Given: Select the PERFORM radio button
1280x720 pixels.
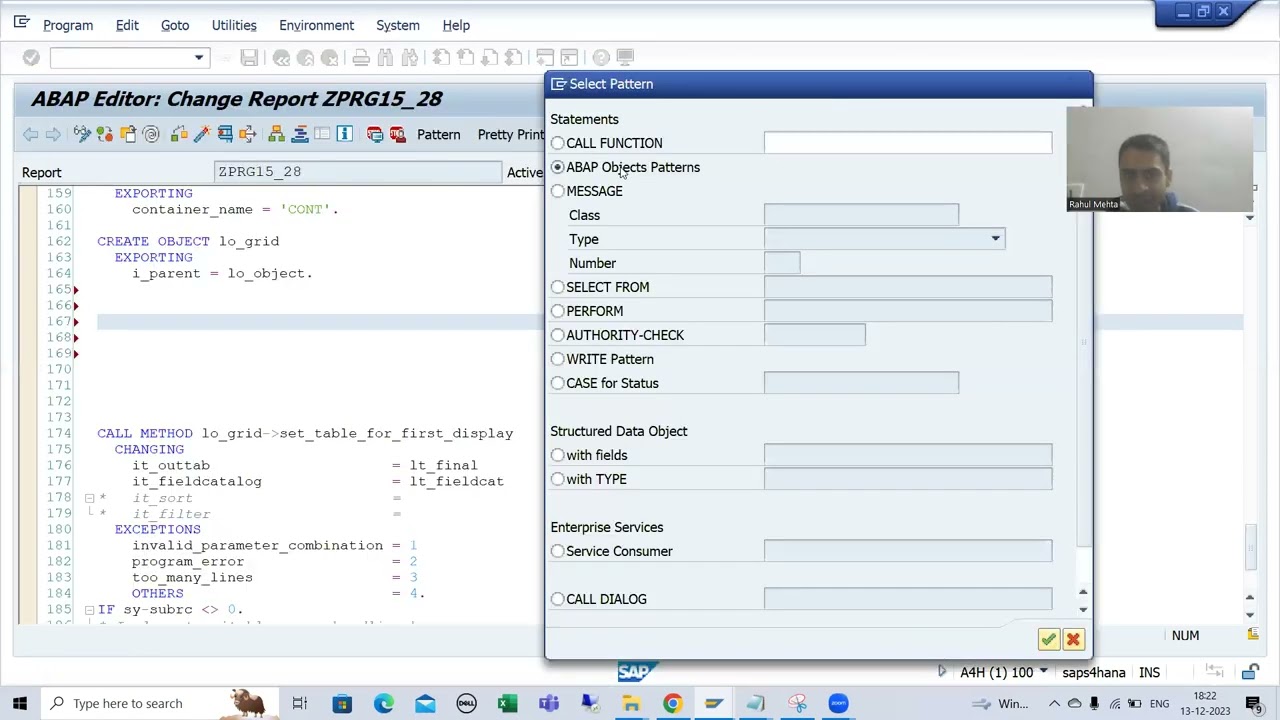Looking at the screenshot, I should click(557, 311).
